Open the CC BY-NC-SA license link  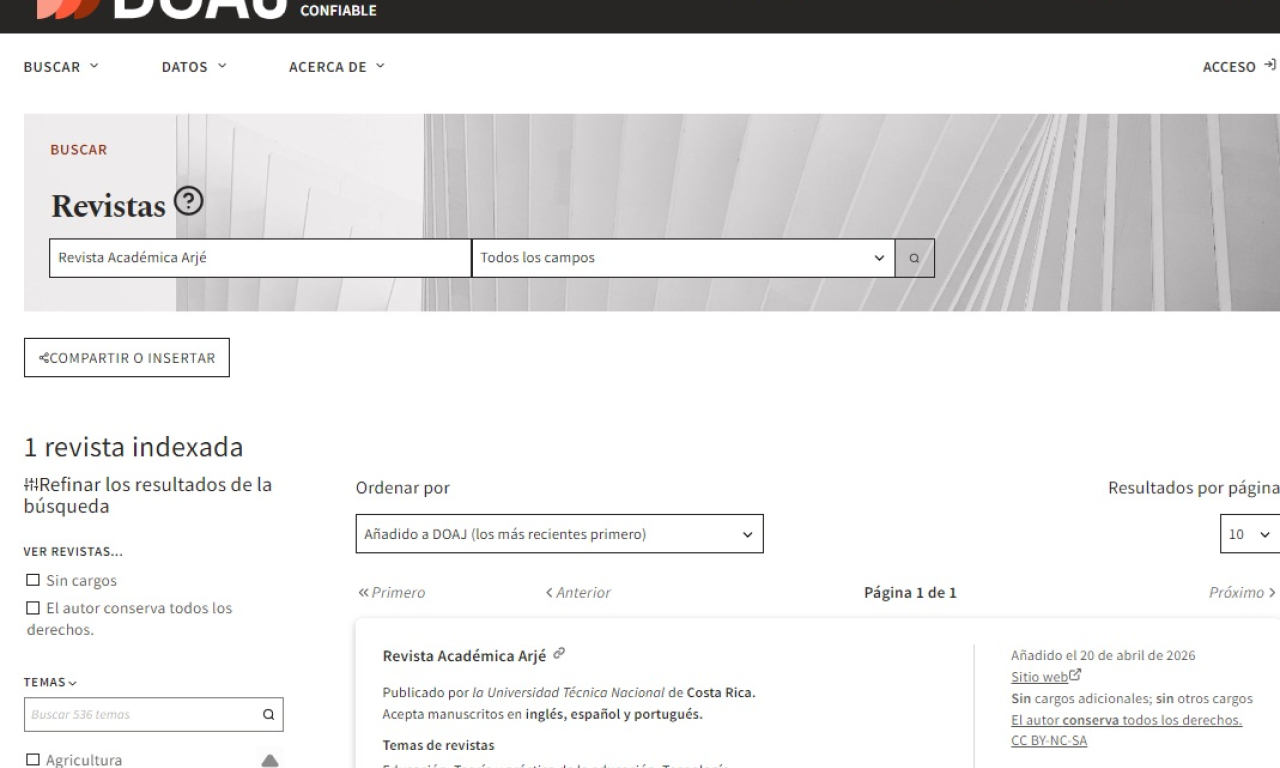1049,741
